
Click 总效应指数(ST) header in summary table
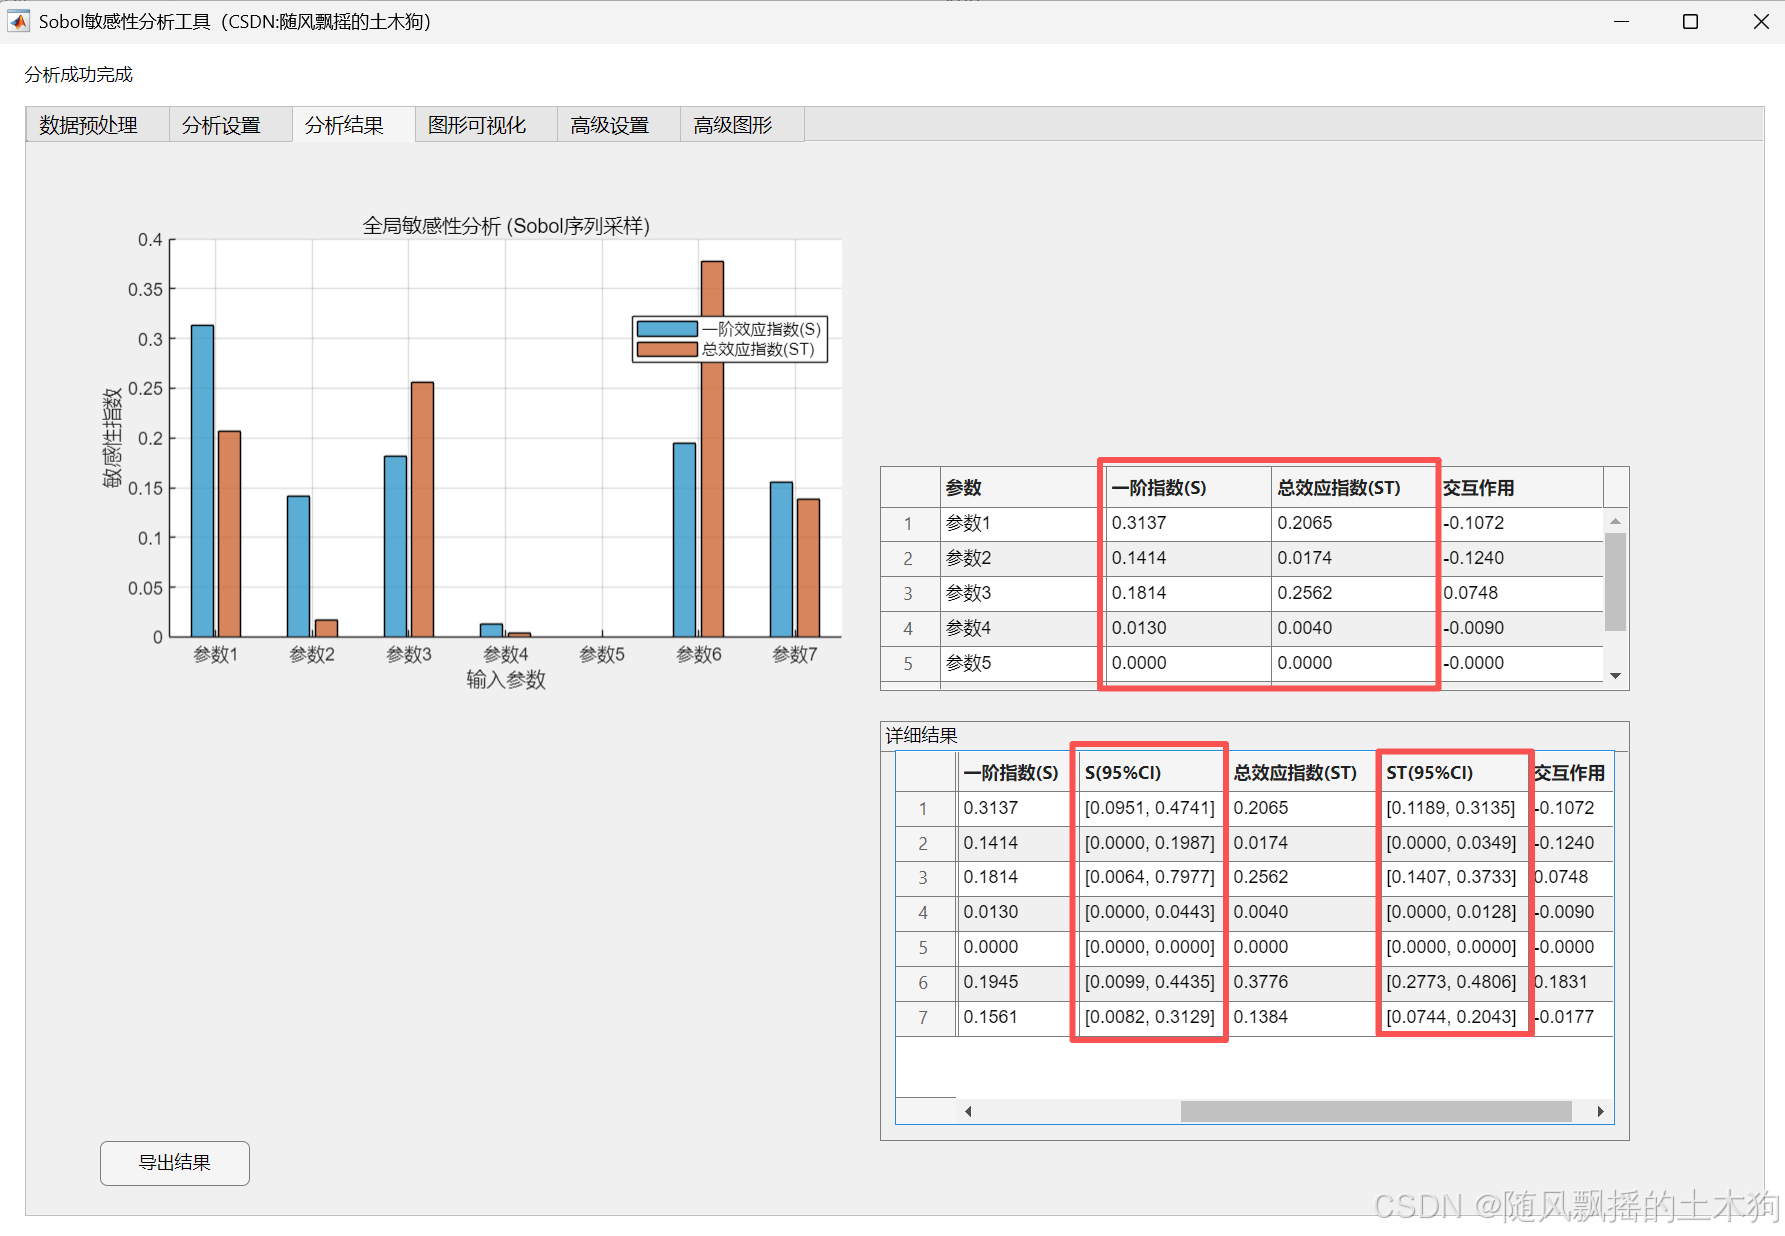point(1353,488)
